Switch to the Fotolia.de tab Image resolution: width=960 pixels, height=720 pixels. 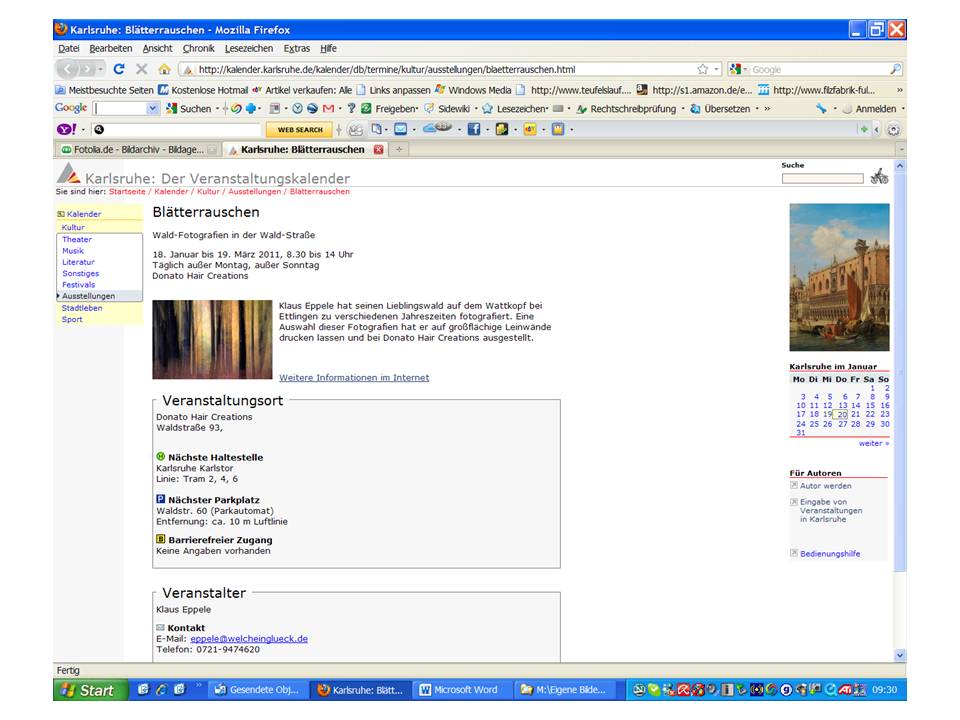point(138,150)
